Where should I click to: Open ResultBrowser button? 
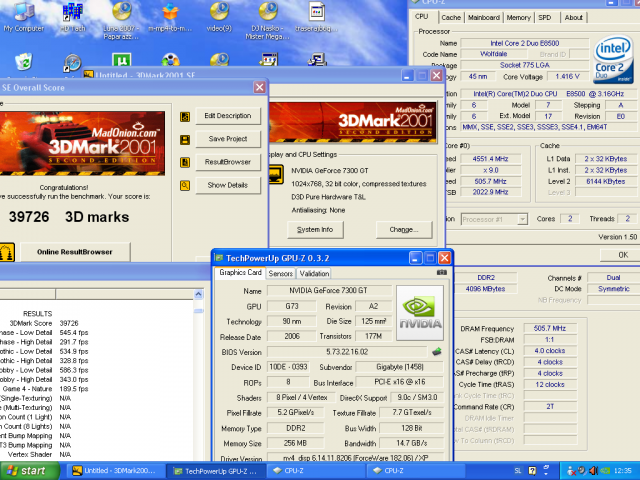click(x=228, y=162)
